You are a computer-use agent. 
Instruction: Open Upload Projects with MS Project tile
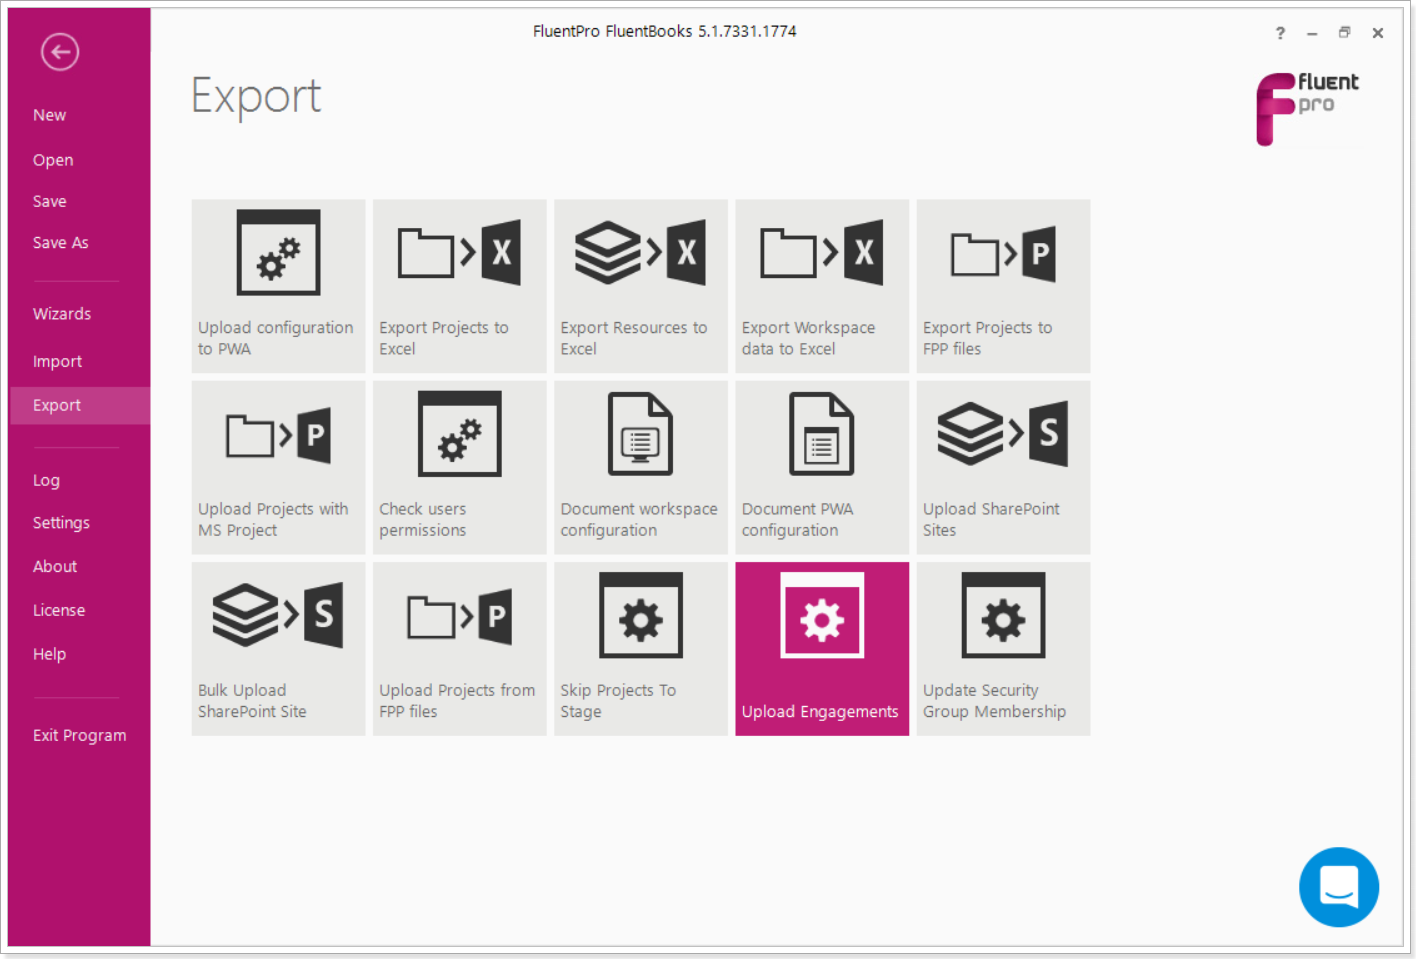pyautogui.click(x=278, y=467)
